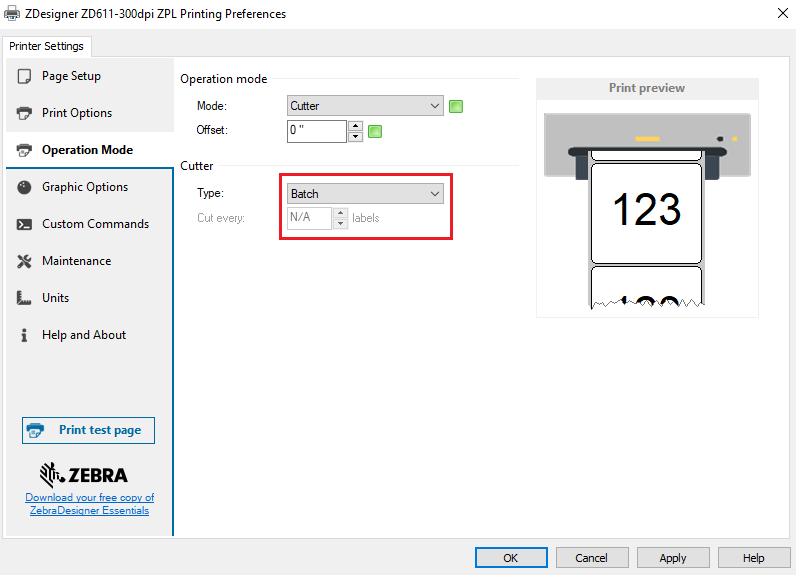Open the Operation Mode section
This screenshot has height=575, width=796.
87,150
